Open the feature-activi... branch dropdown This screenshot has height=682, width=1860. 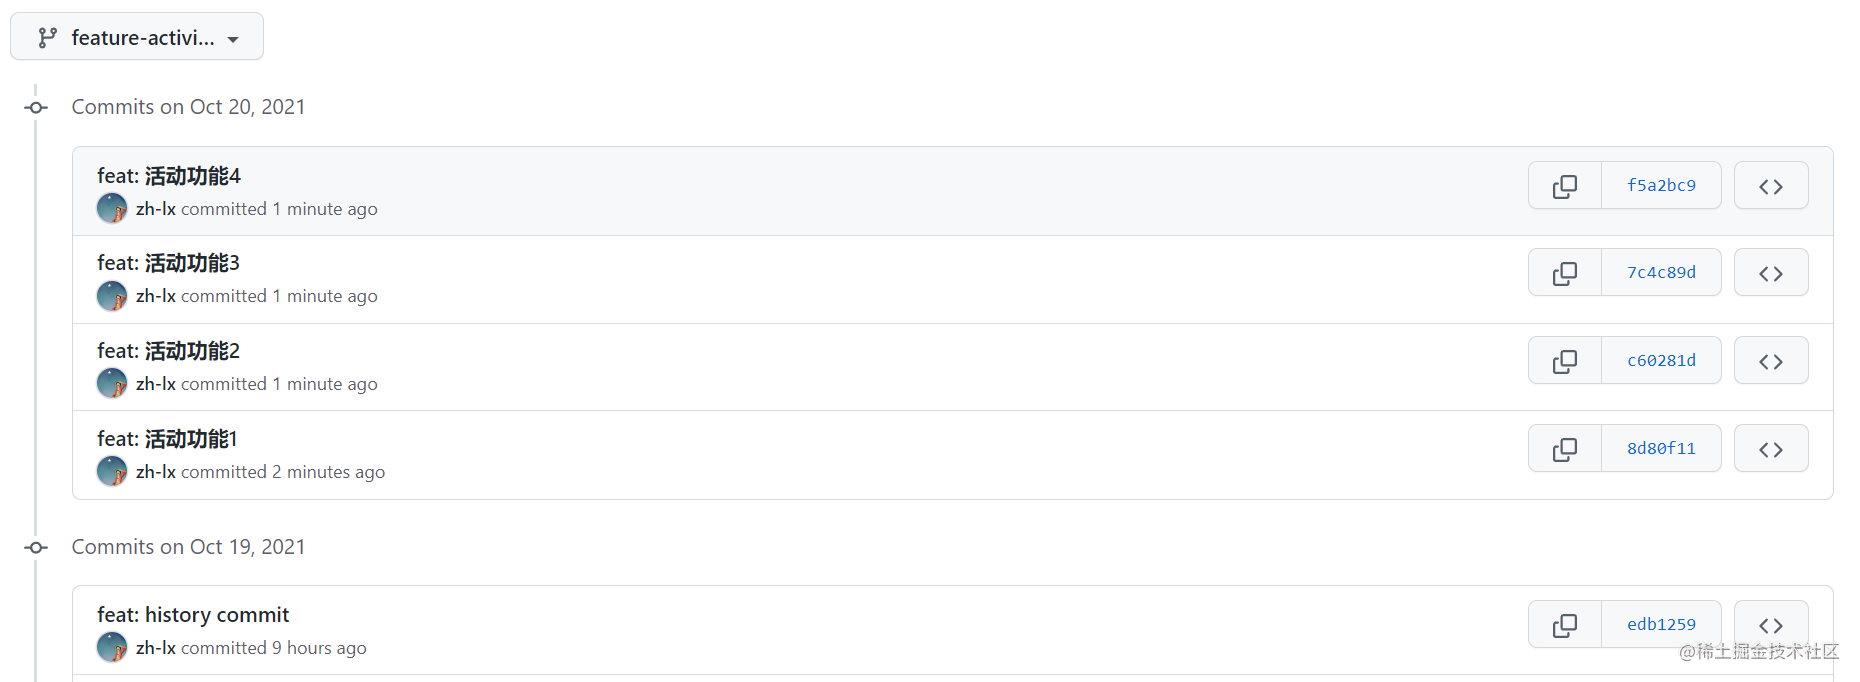click(x=137, y=37)
